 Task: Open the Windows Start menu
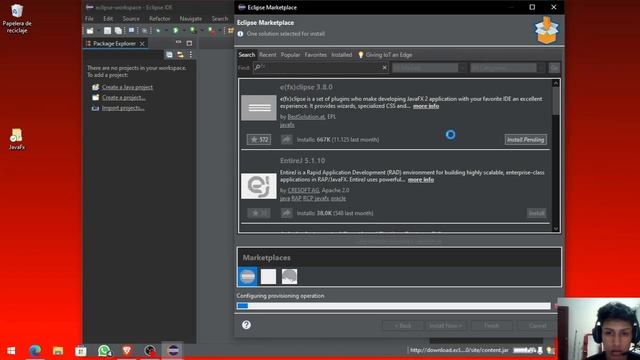click(x=11, y=351)
